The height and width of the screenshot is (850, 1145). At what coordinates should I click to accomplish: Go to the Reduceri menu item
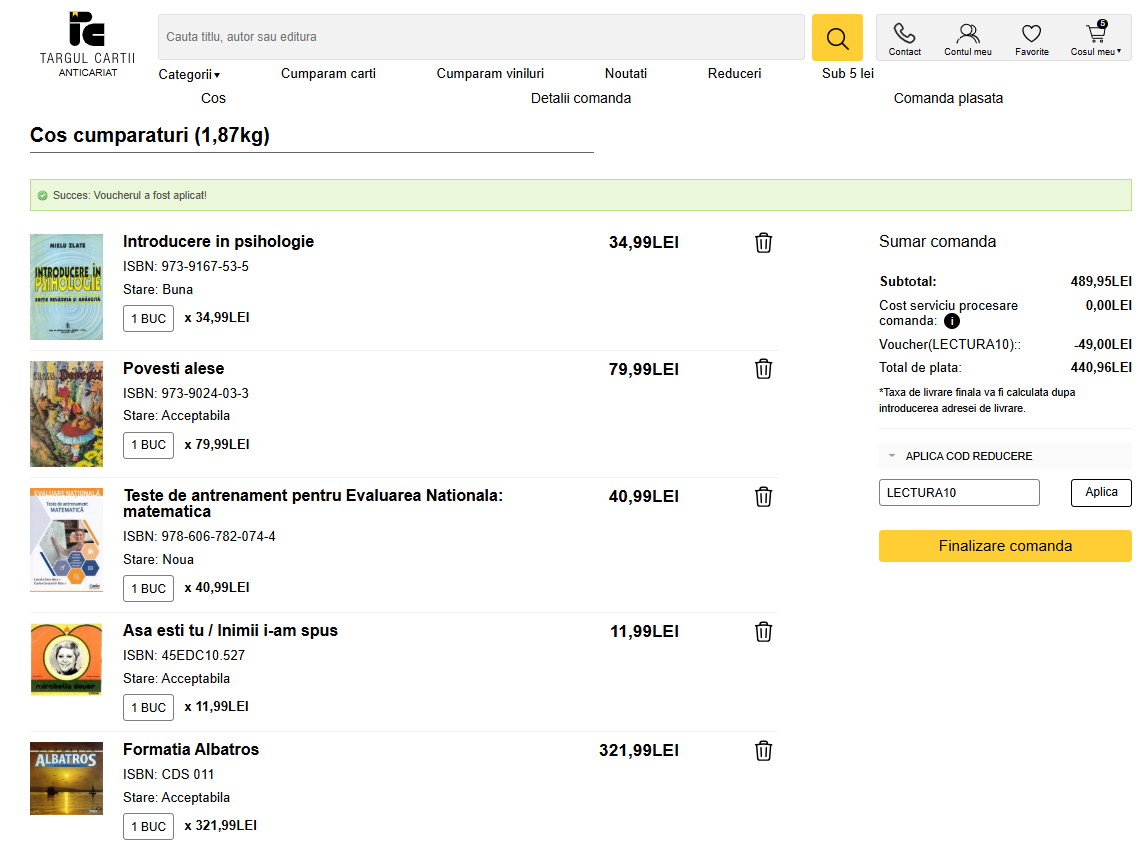coord(734,73)
